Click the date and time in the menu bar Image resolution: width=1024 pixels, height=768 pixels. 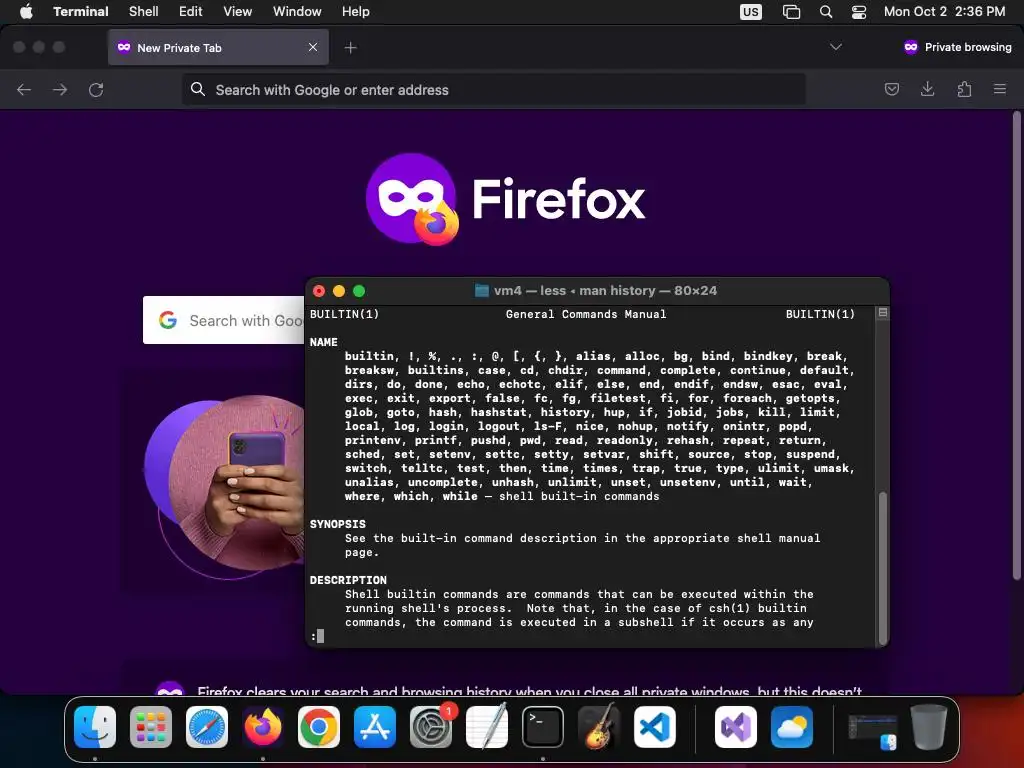tap(944, 11)
